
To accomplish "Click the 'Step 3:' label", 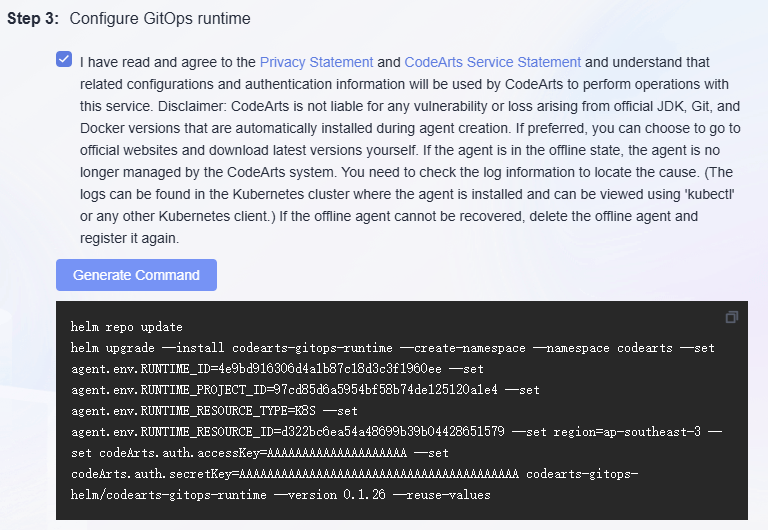I will 34,19.
